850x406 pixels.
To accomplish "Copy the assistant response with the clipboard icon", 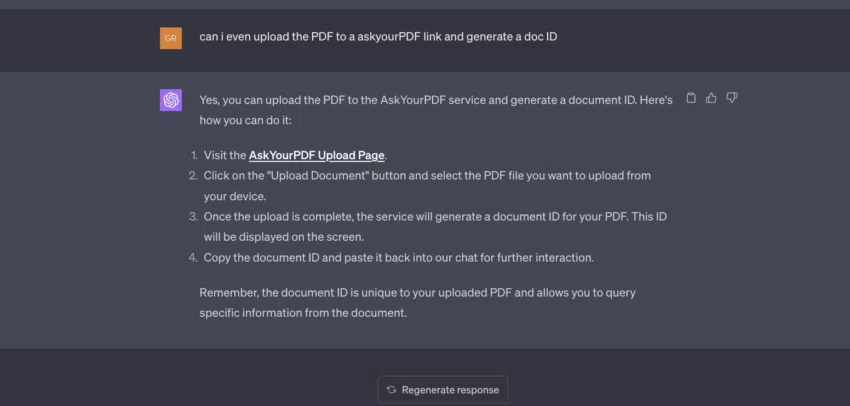I will [x=691, y=98].
